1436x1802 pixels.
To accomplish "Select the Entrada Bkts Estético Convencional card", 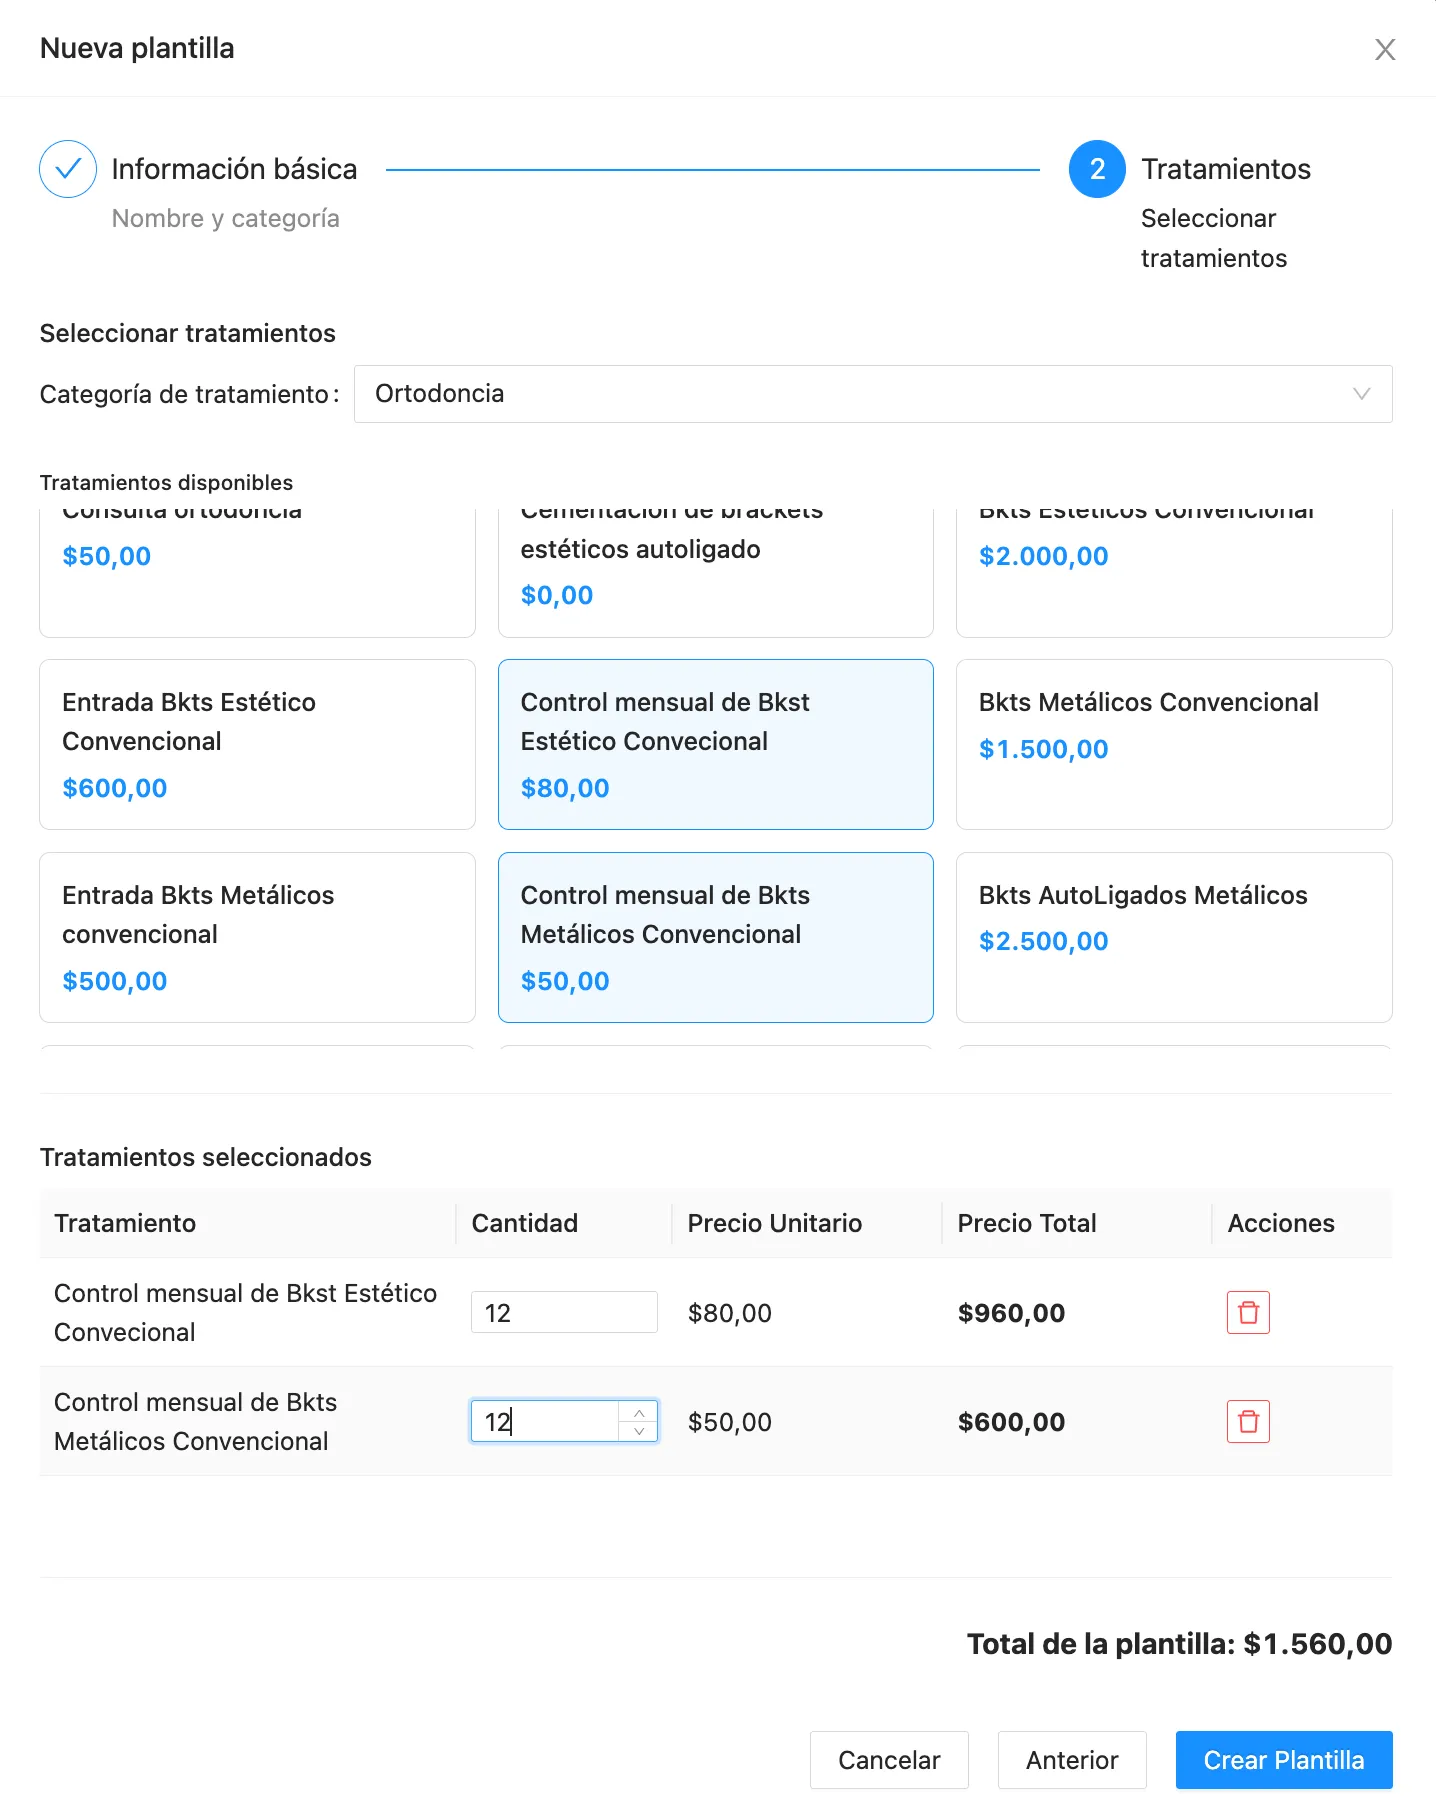I will pyautogui.click(x=257, y=744).
